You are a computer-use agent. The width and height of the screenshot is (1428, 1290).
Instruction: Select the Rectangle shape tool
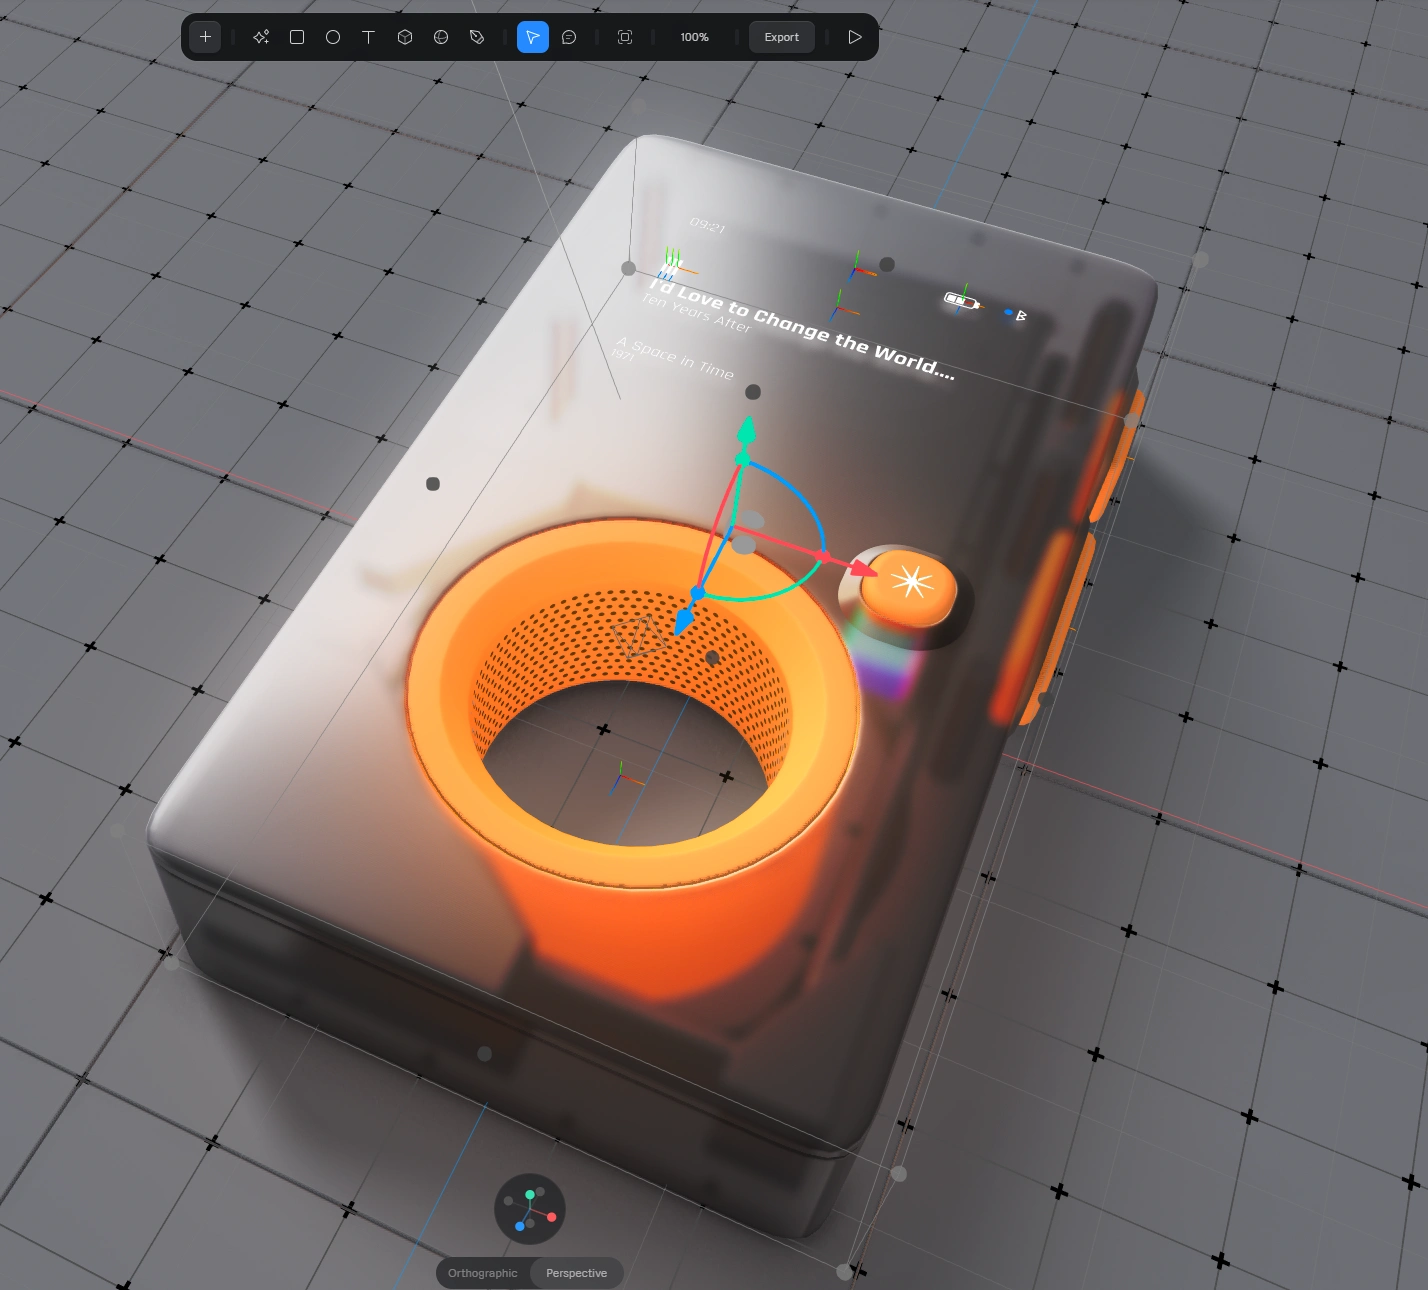[x=297, y=37]
